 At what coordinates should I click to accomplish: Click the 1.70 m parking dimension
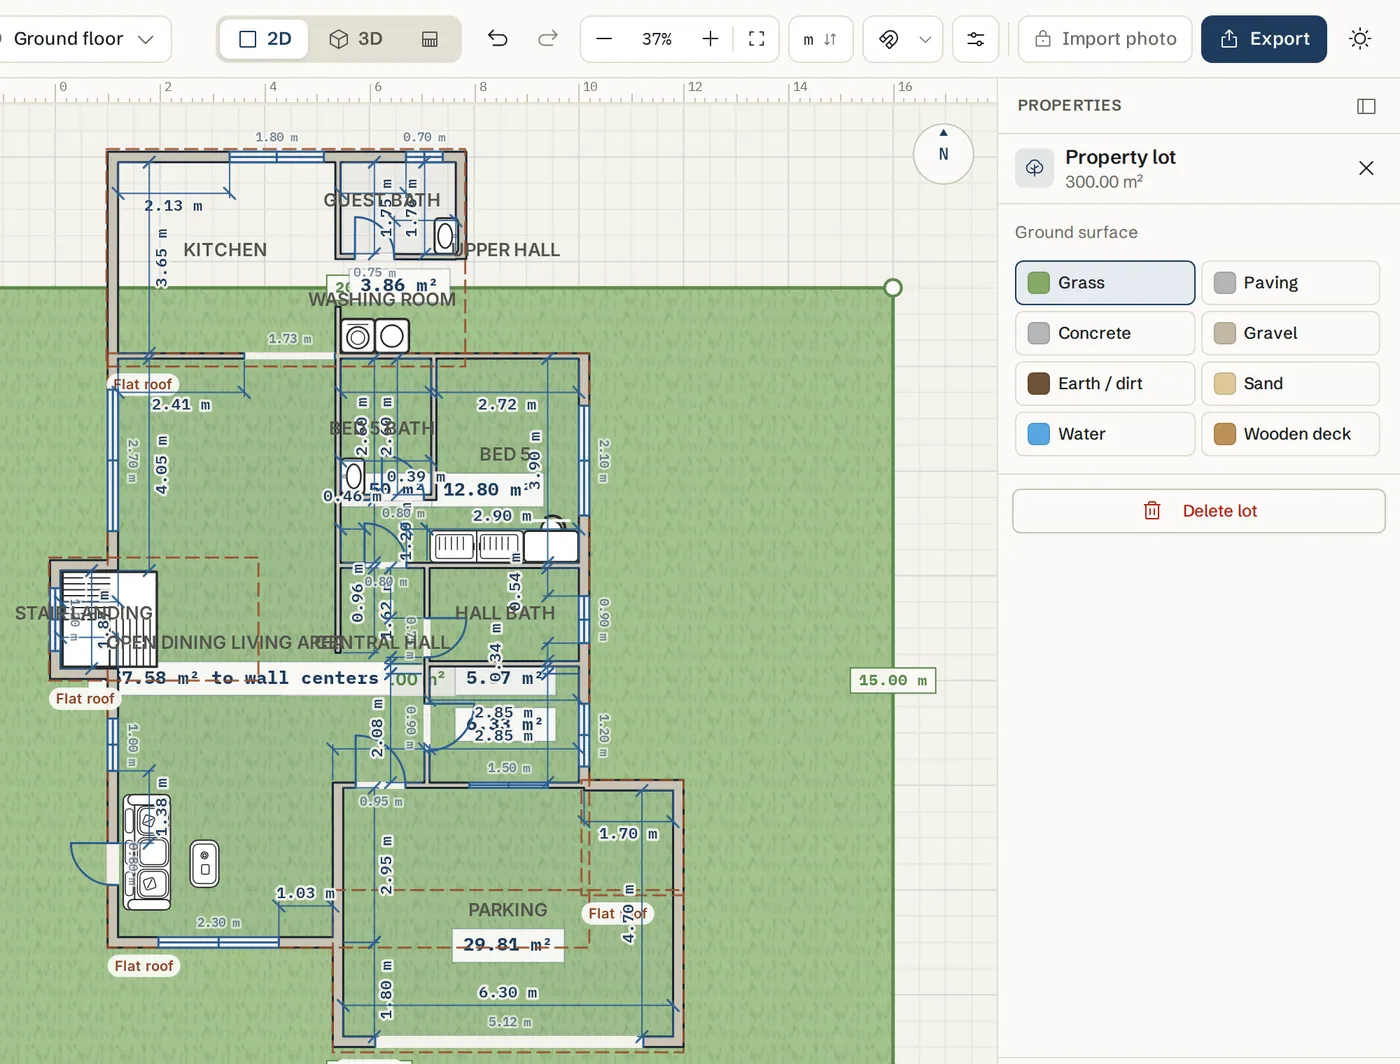coord(628,834)
